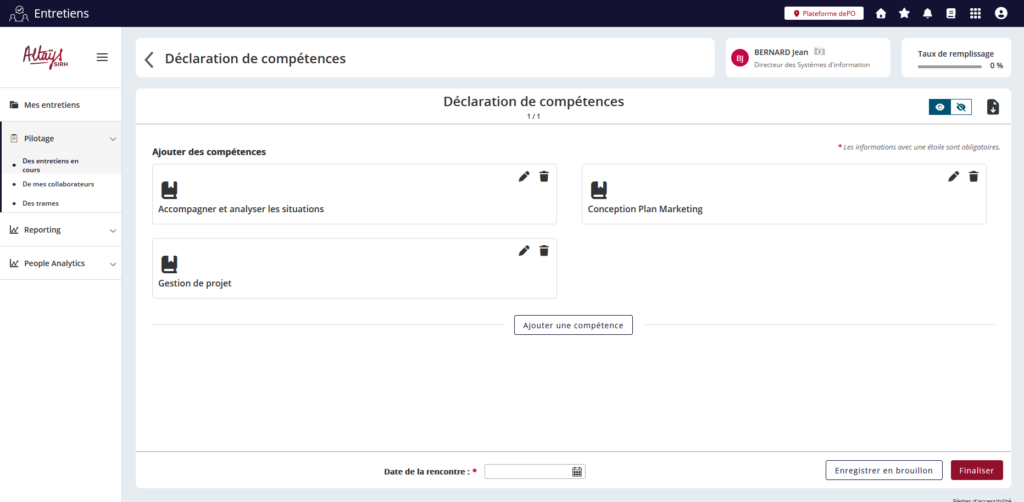Select De mes collaborateurs in sidebar
The image size is (1024, 502).
[58, 184]
